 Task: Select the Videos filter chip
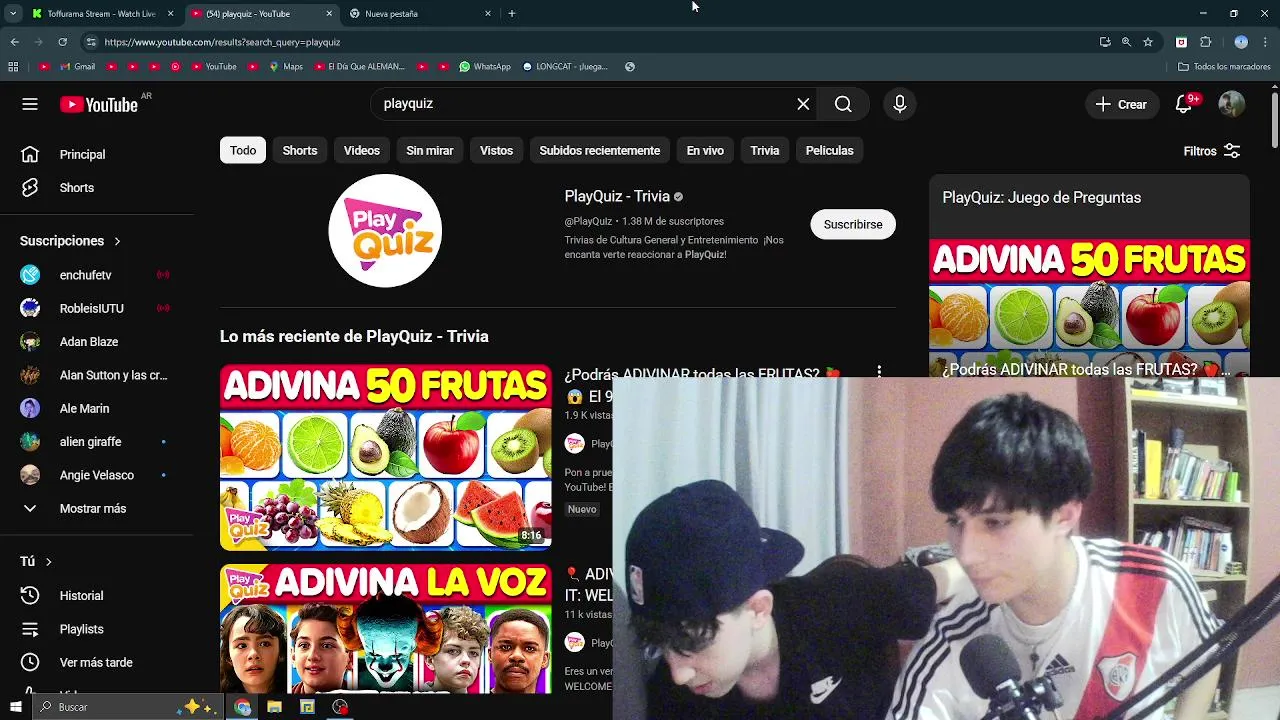tap(362, 150)
